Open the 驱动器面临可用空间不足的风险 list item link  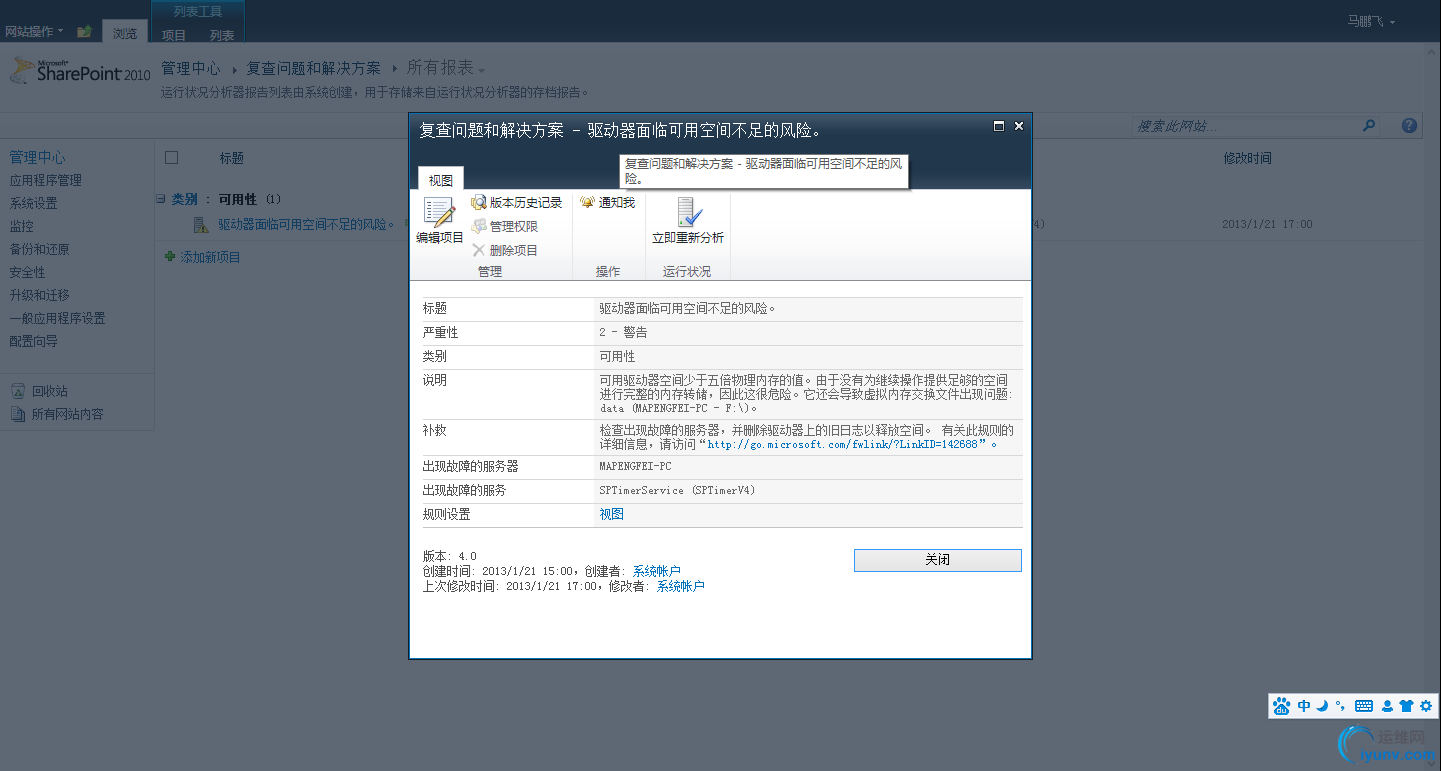click(306, 225)
